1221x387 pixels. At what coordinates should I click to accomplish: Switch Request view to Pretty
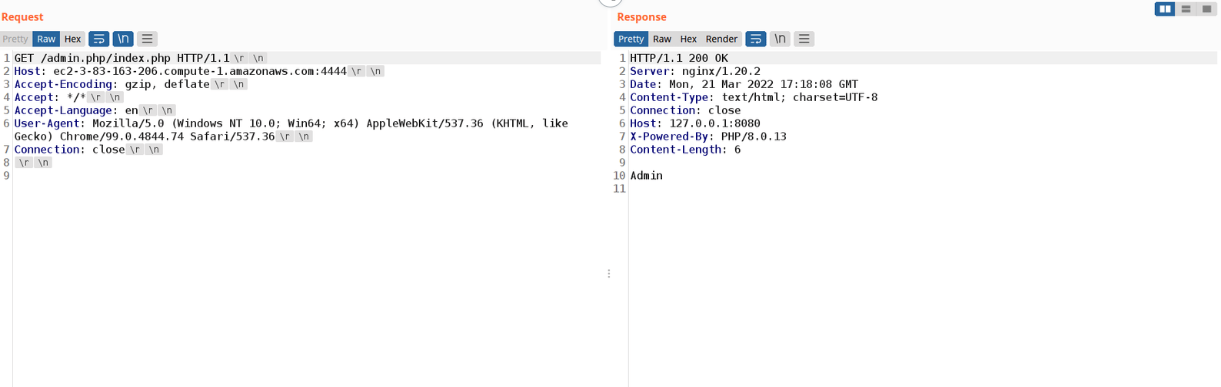(x=15, y=39)
